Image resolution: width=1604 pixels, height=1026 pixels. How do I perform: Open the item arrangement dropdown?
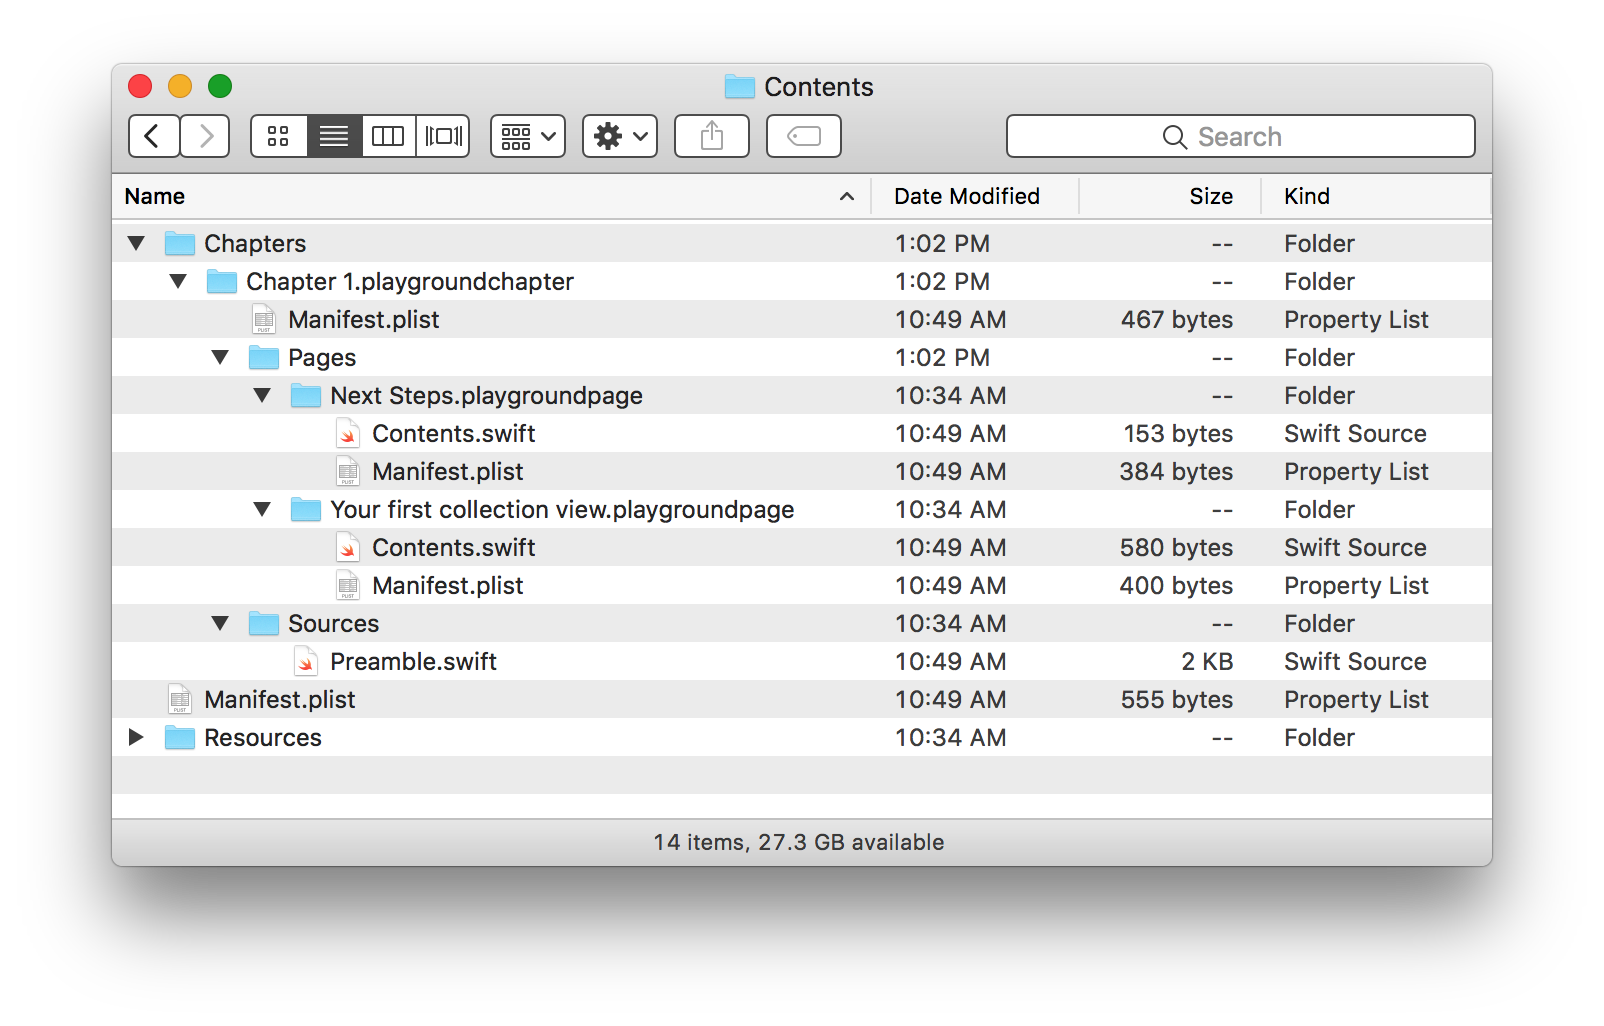point(527,136)
